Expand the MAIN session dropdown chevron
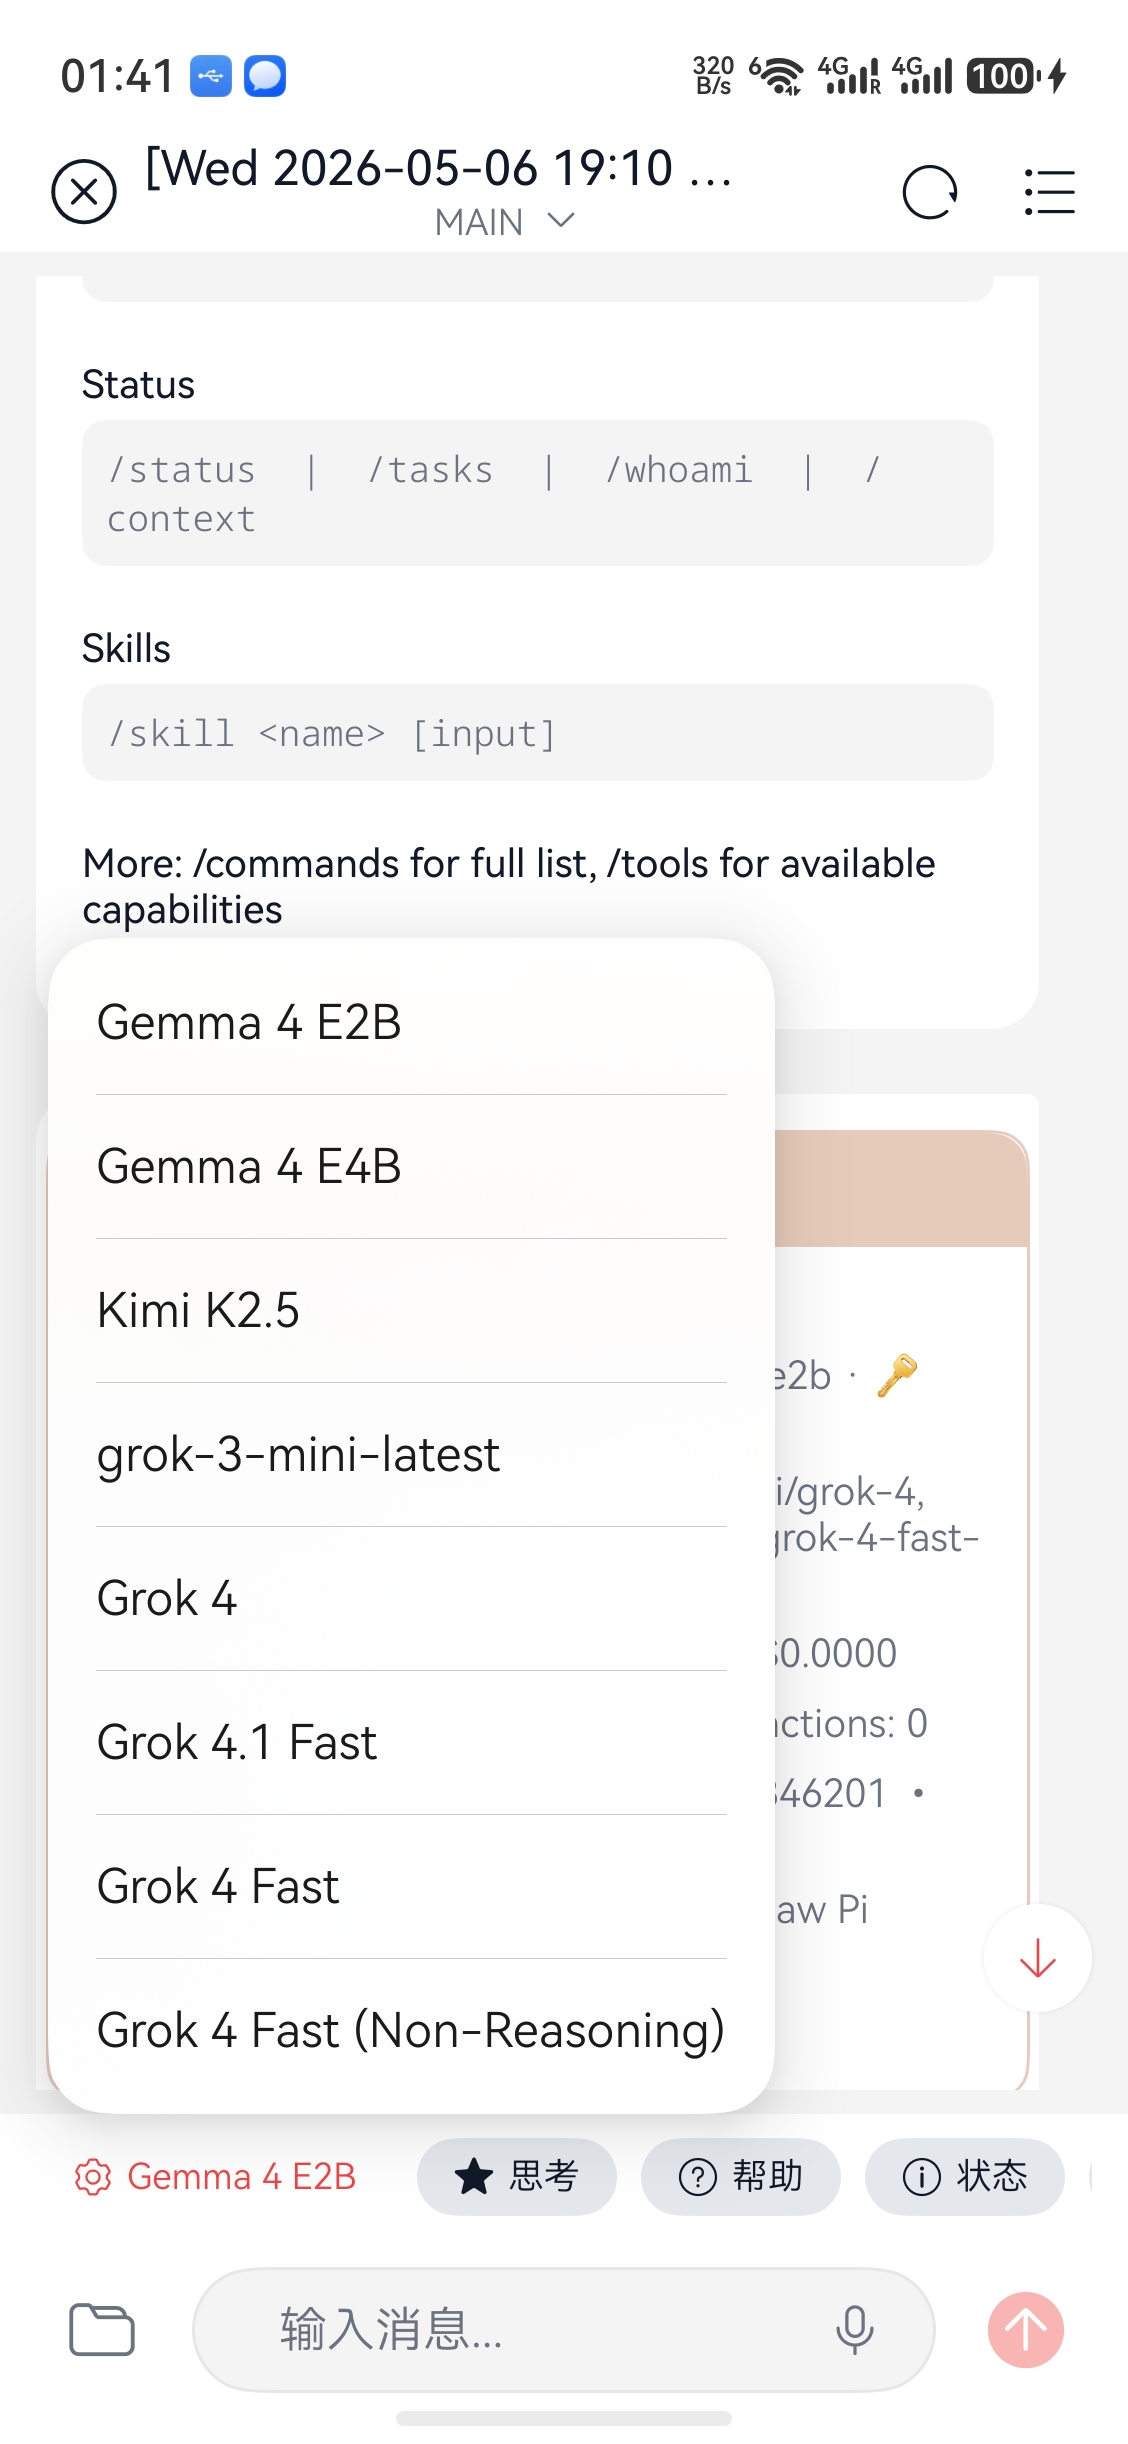 pos(562,220)
